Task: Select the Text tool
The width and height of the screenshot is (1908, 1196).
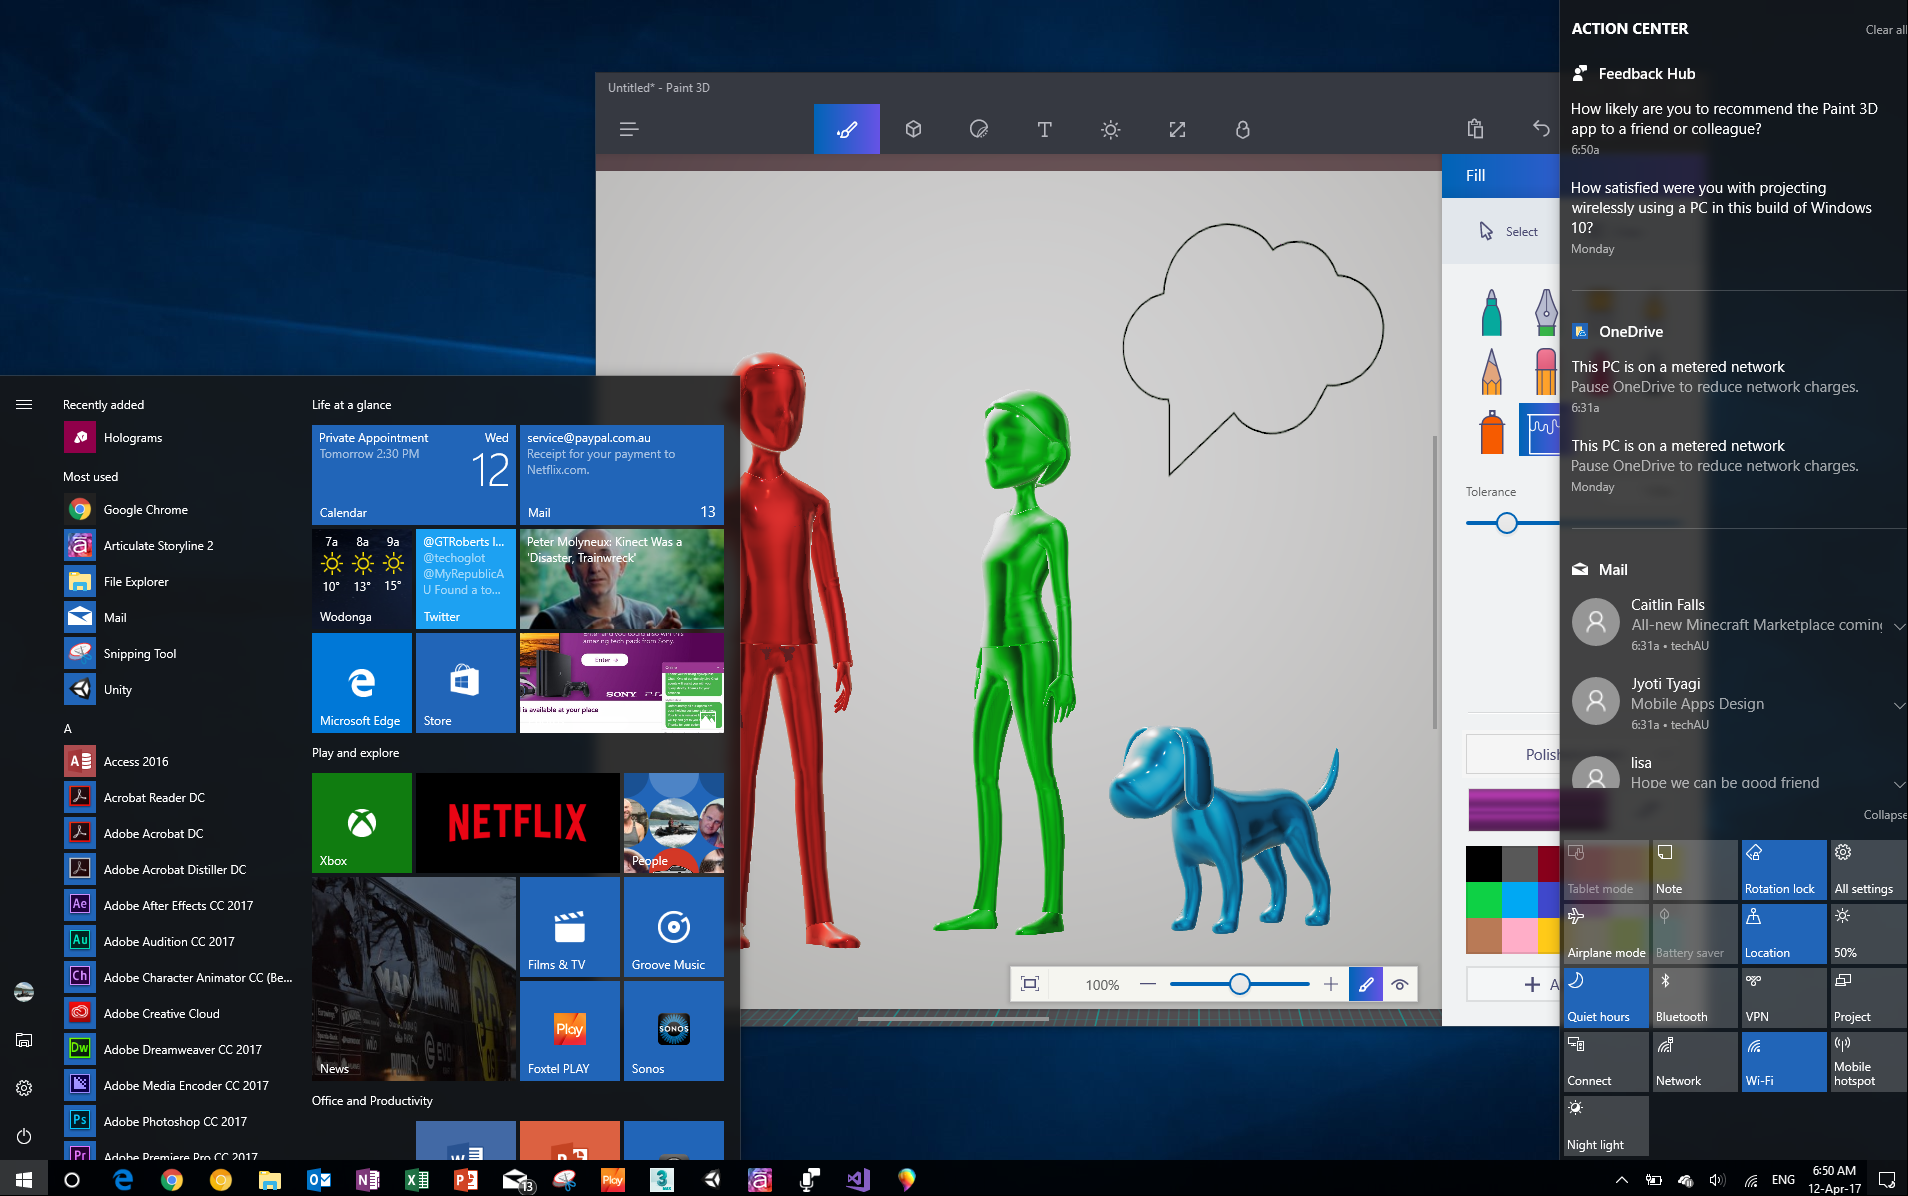Action: (1044, 129)
